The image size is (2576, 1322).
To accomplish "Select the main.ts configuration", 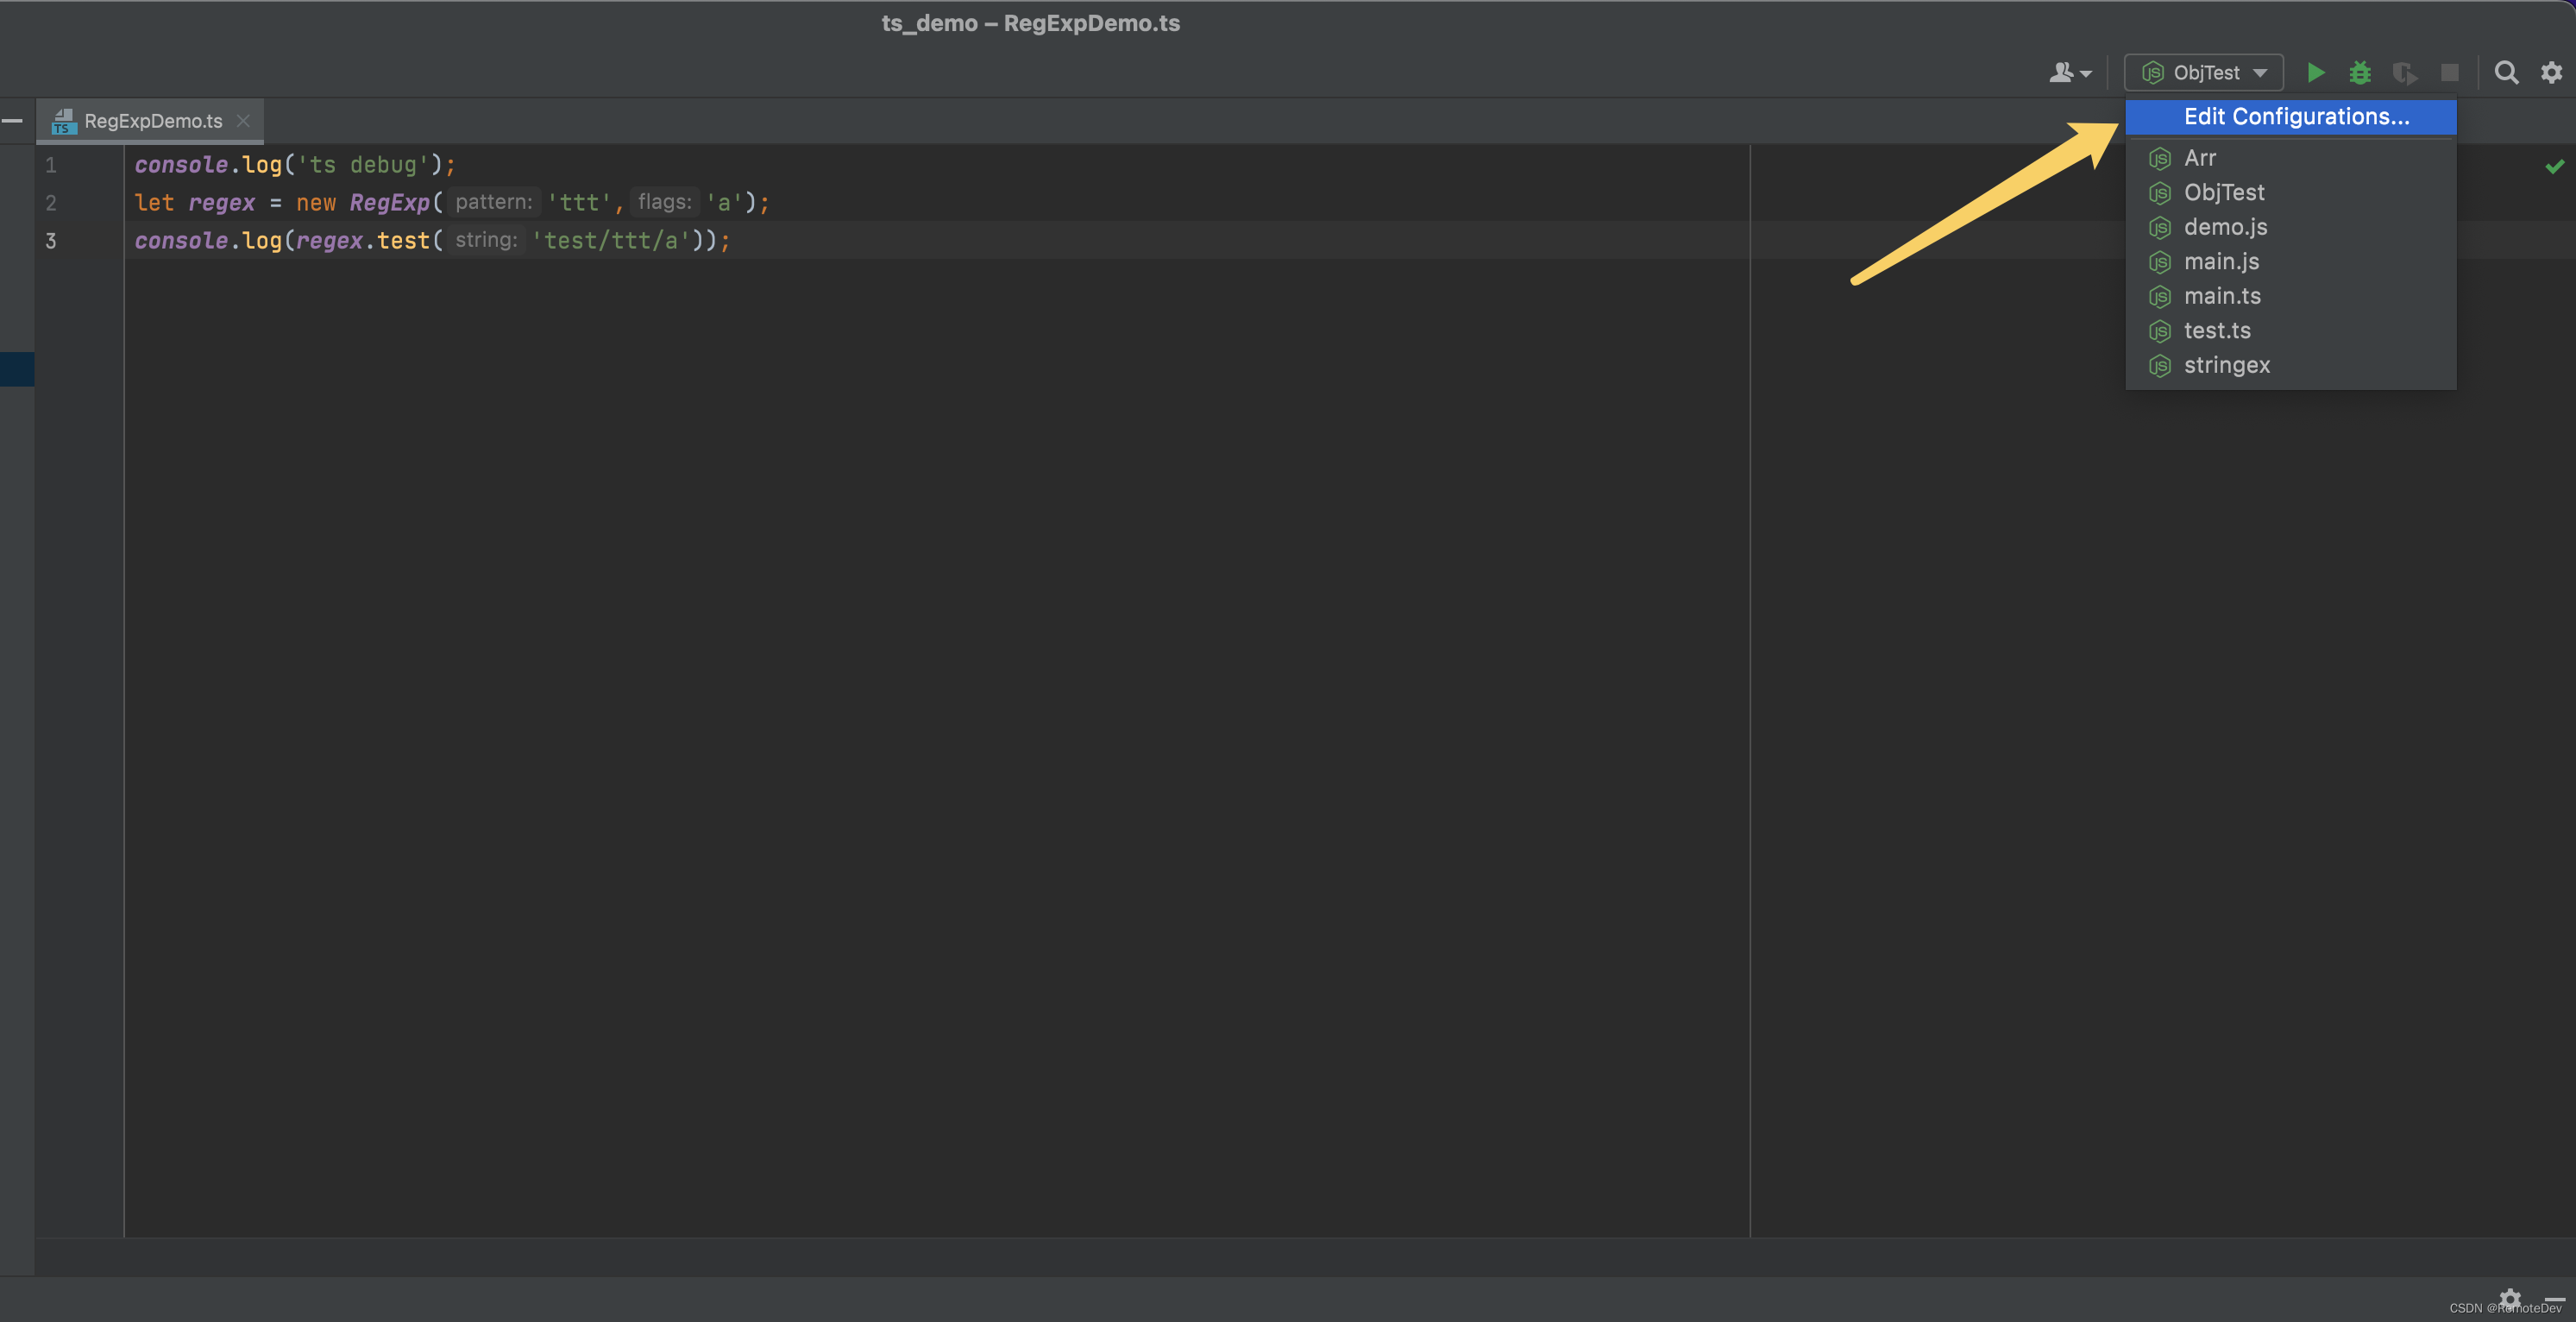I will click(2222, 296).
